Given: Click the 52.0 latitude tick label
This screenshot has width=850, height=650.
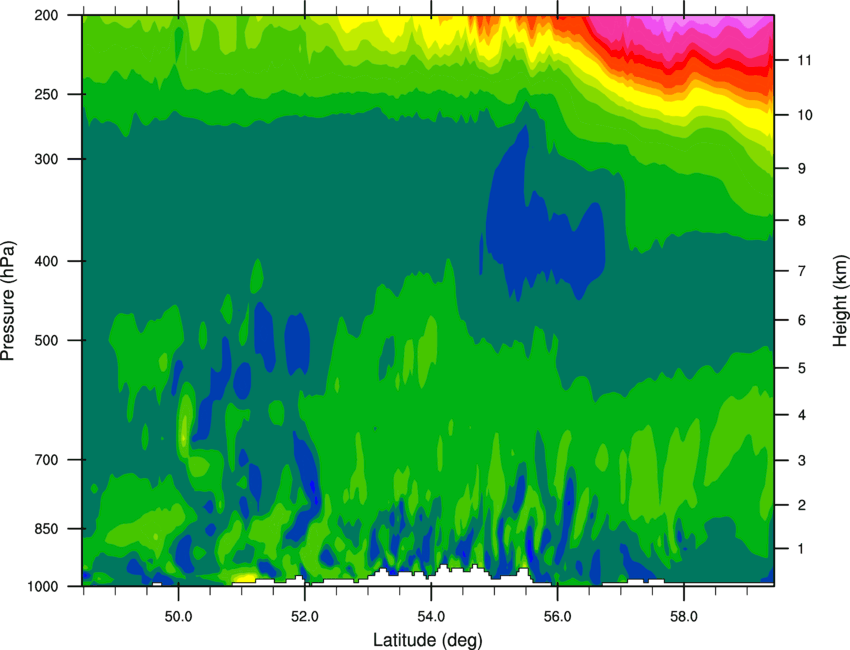Looking at the screenshot, I should click(x=305, y=617).
